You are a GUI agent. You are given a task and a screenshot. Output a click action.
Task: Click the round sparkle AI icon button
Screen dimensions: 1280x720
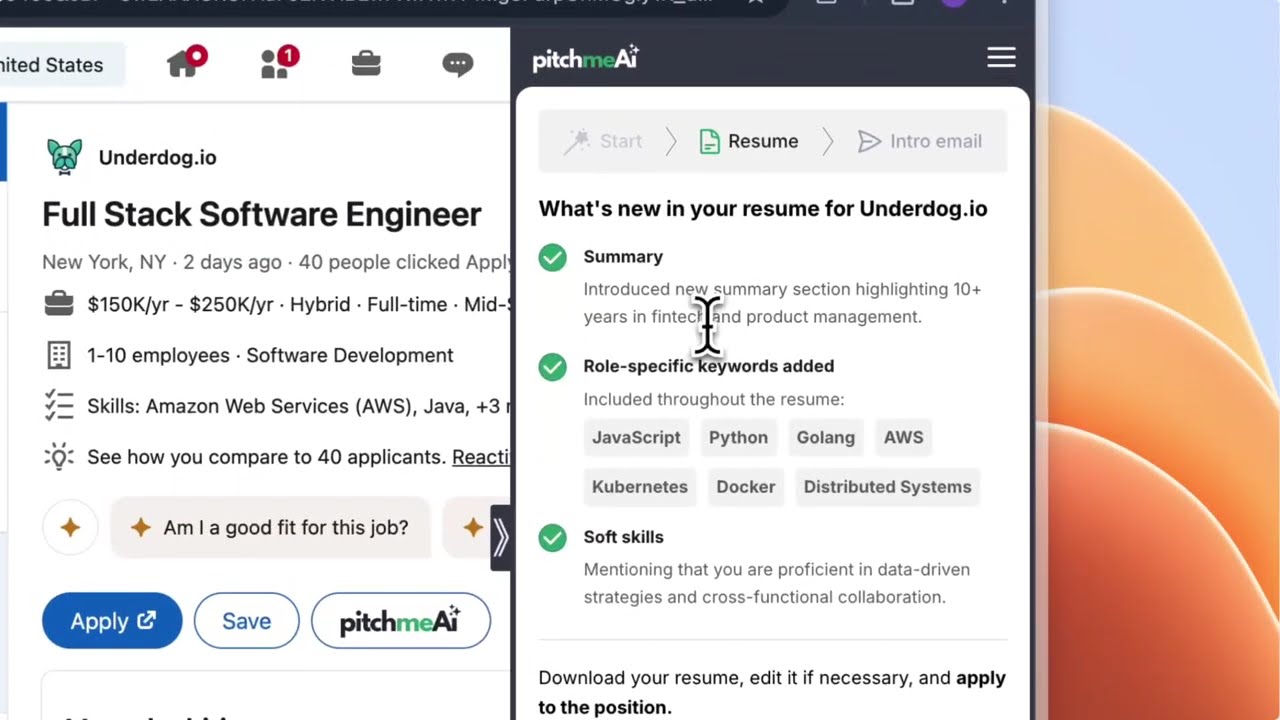70,528
